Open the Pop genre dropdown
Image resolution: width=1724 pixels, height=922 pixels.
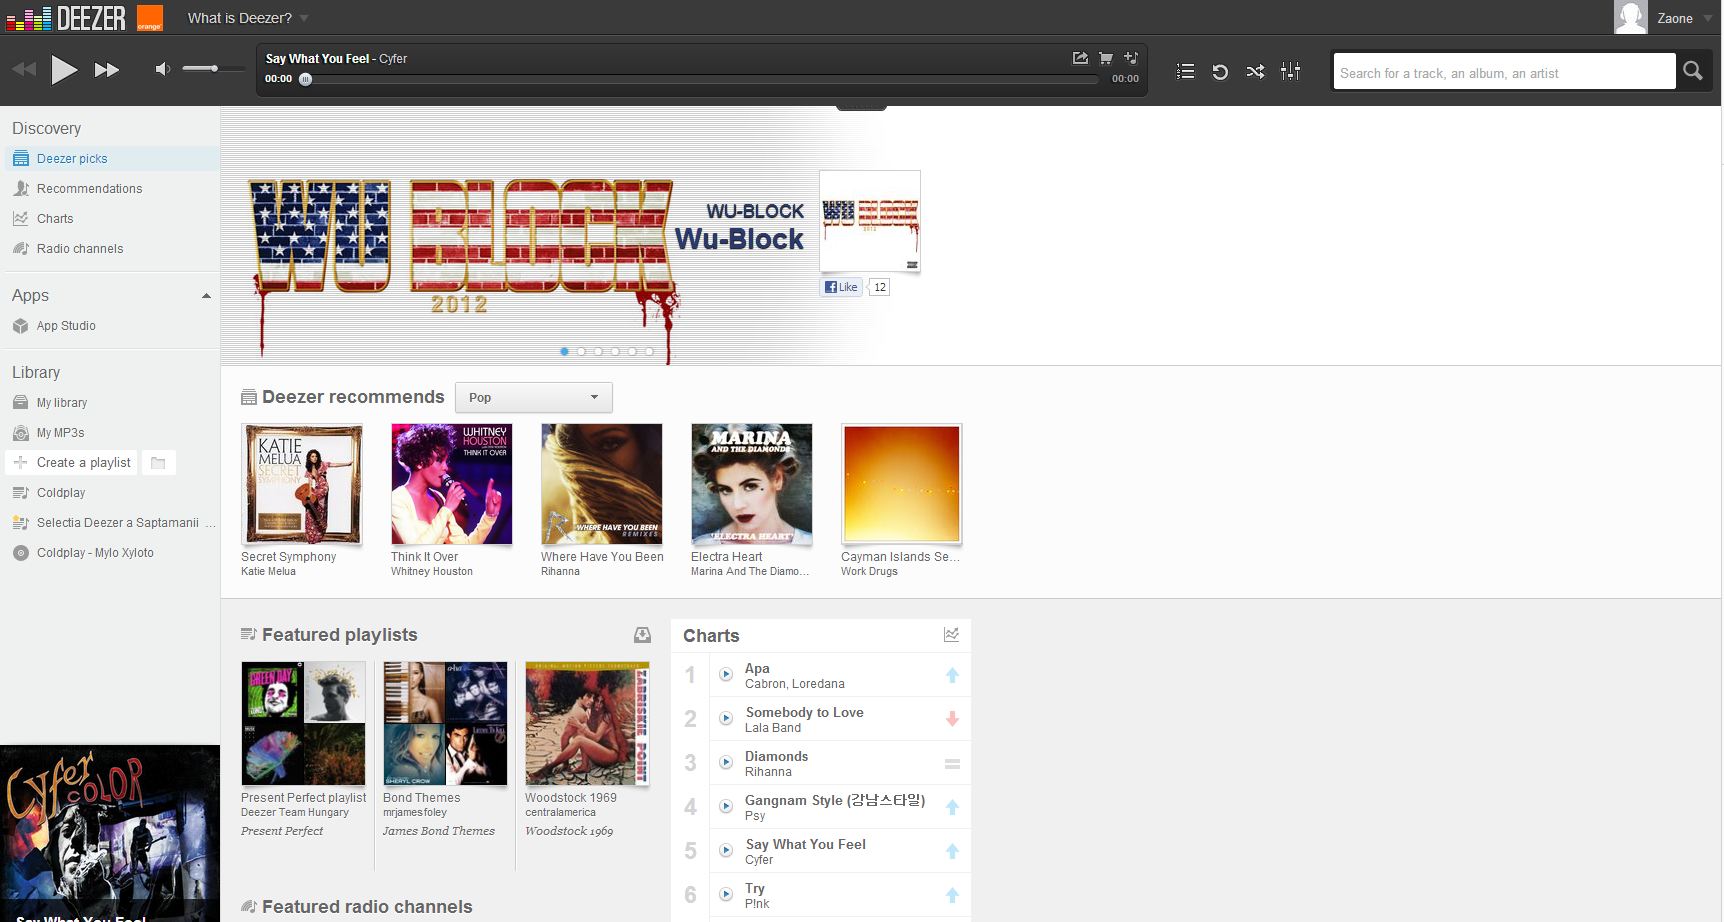[534, 397]
